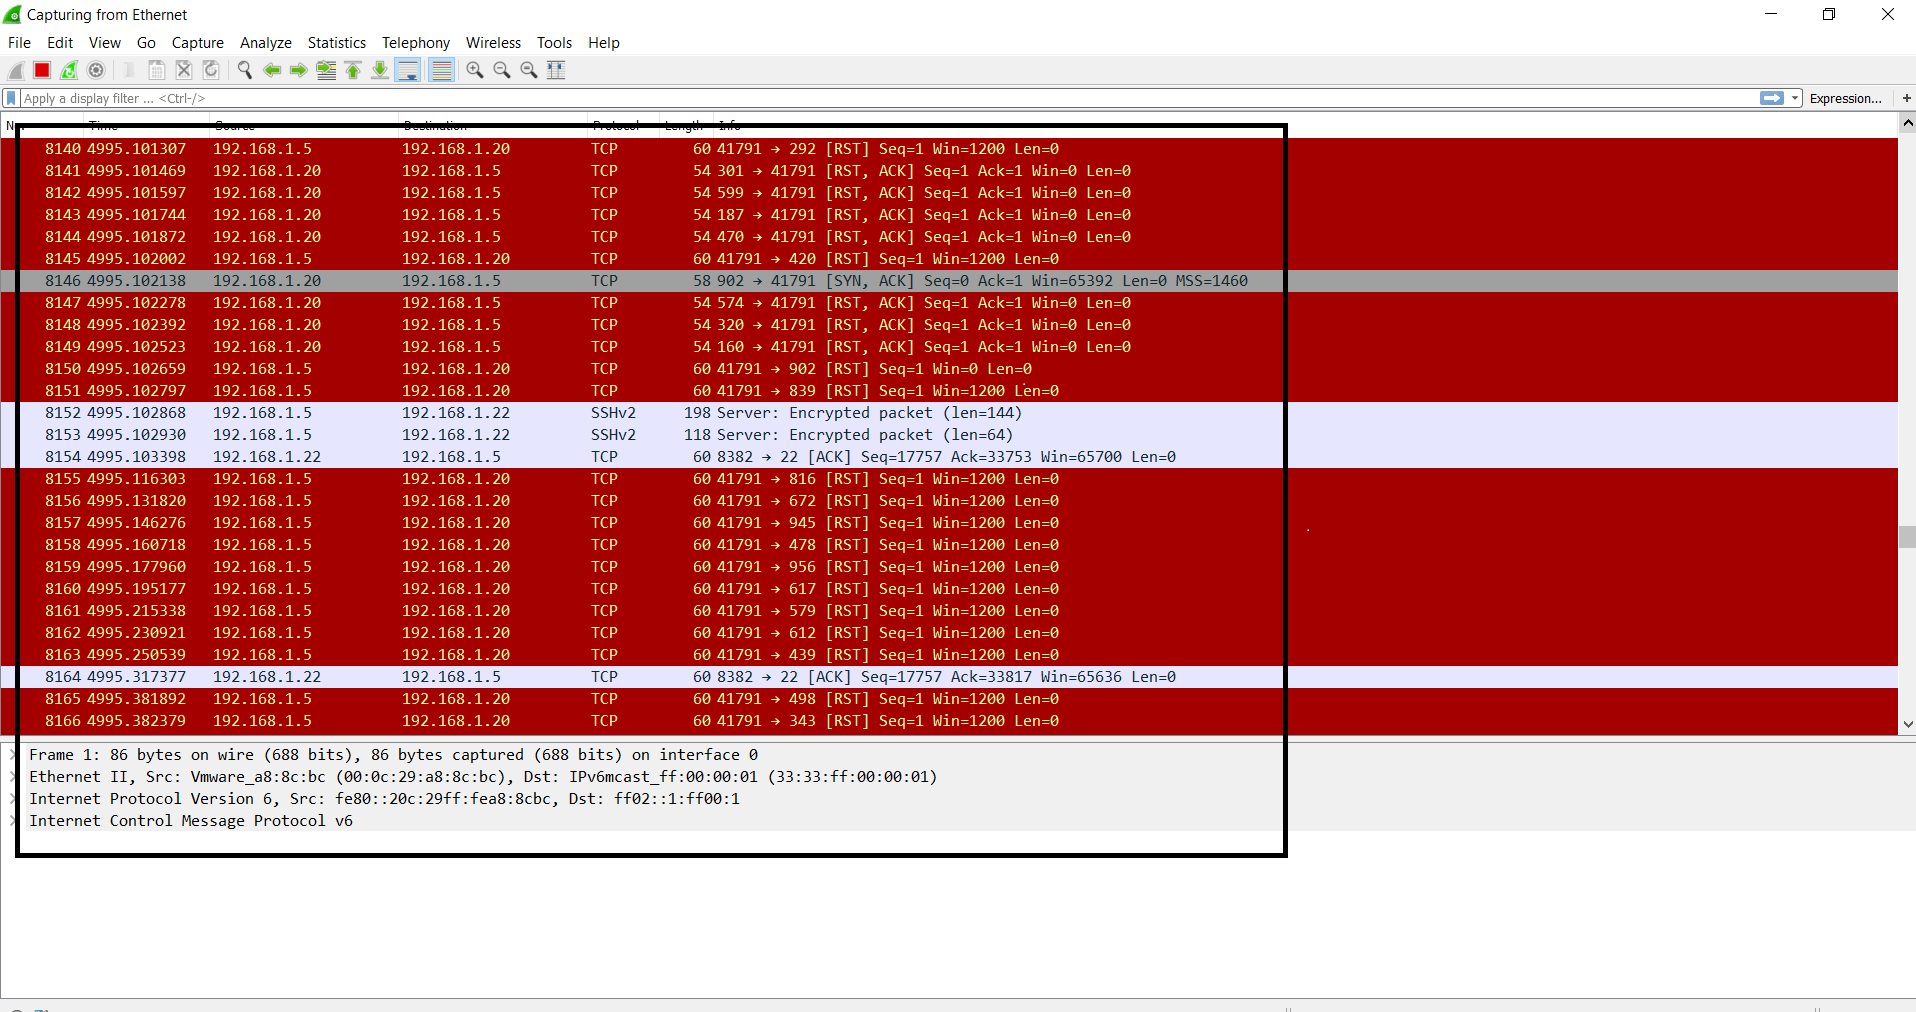Open capture options gear

point(96,70)
